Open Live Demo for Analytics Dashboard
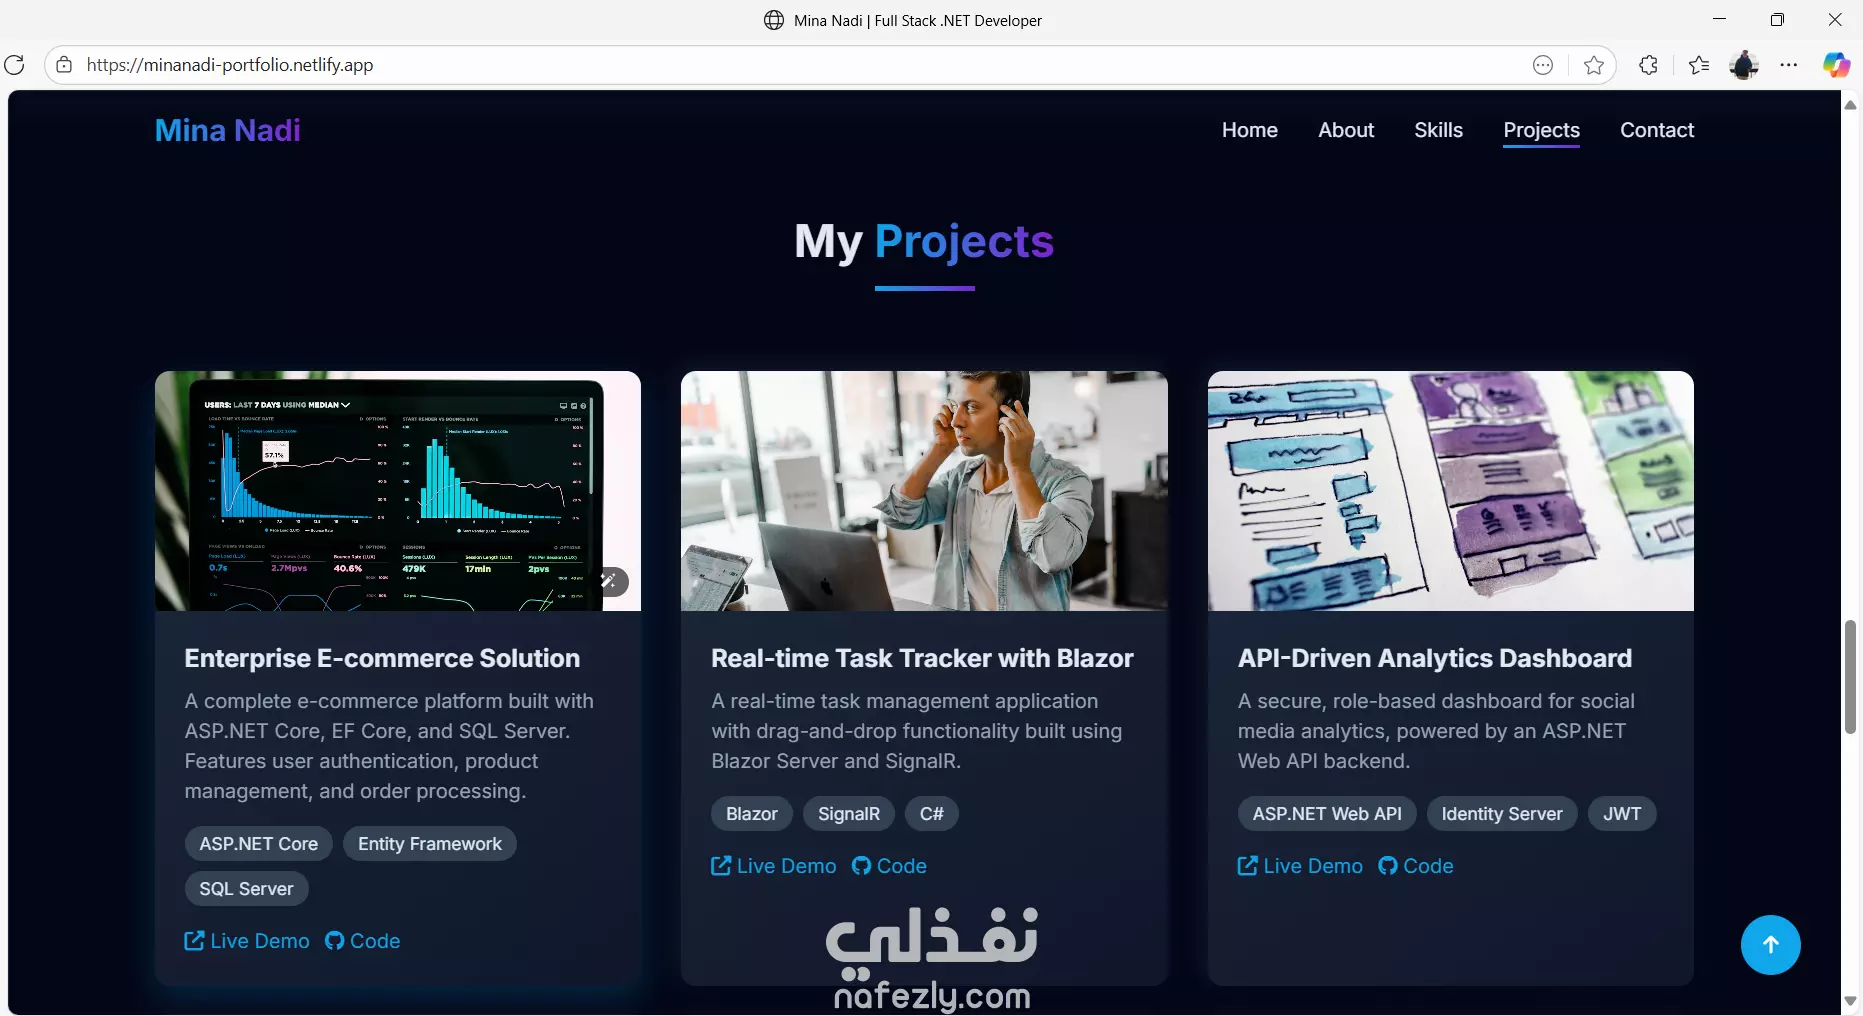This screenshot has width=1863, height=1016. (x=1300, y=866)
